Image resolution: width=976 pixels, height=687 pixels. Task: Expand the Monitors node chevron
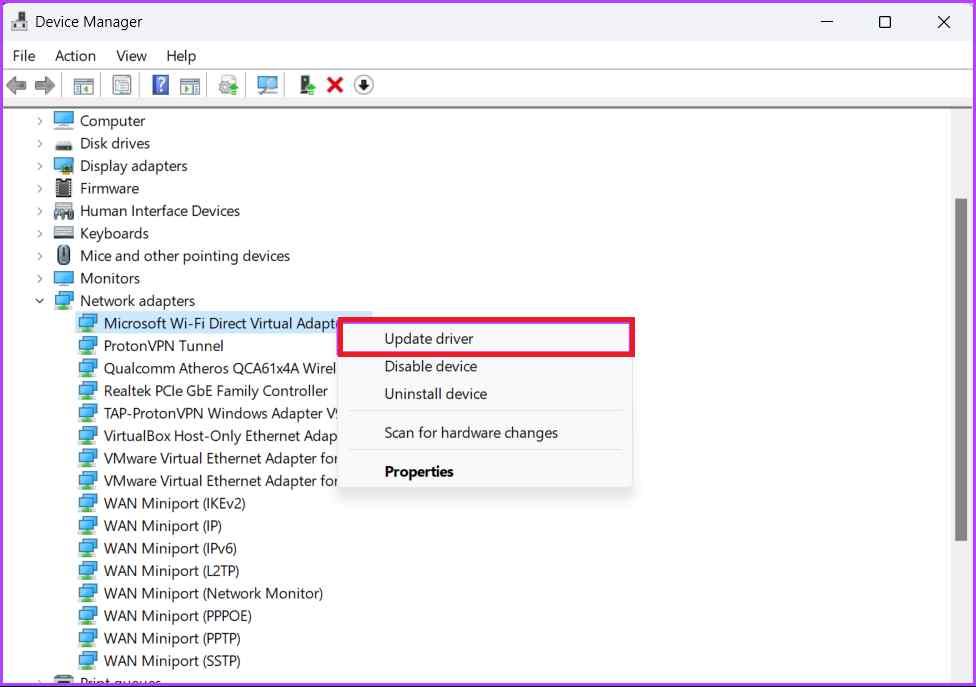click(x=40, y=278)
